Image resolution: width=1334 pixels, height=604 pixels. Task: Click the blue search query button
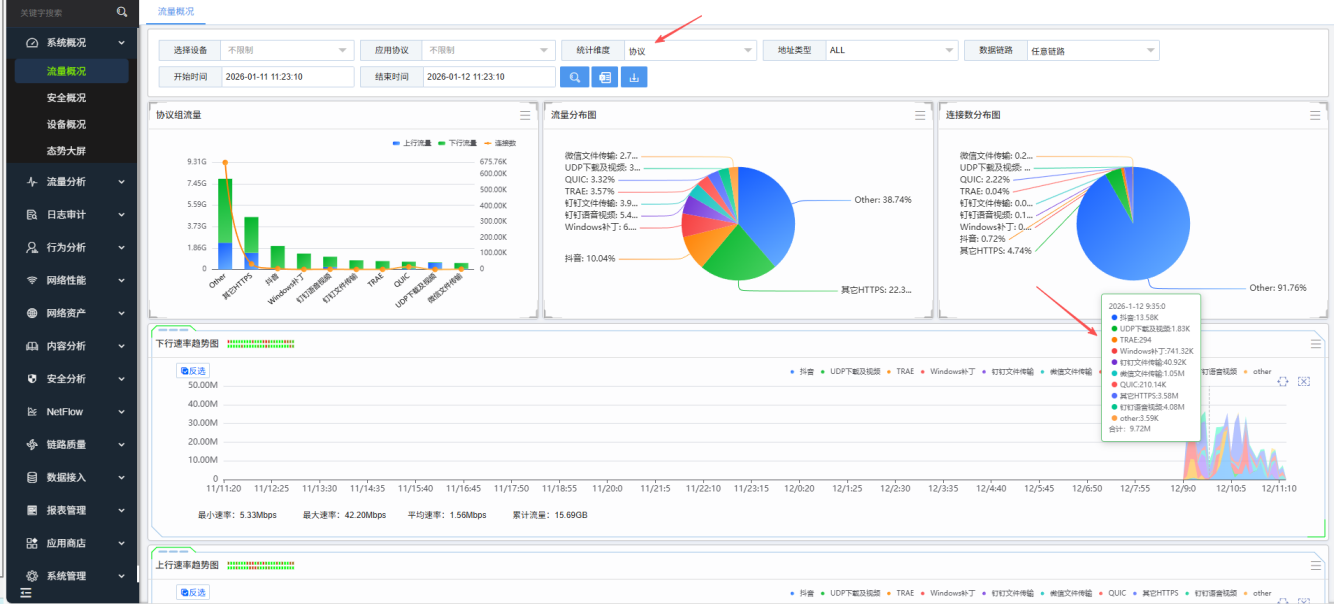[575, 77]
